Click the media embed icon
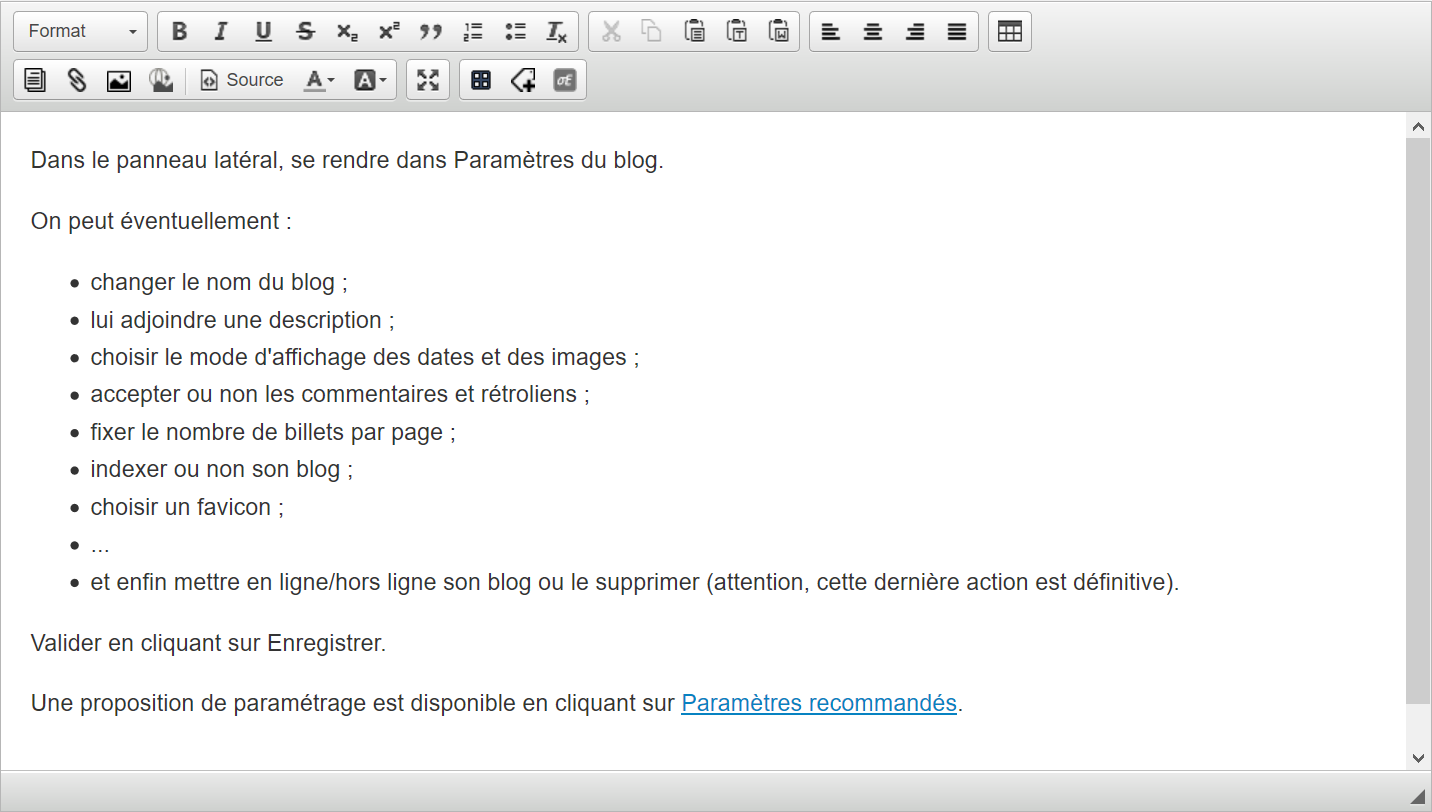1432x812 pixels. [161, 80]
